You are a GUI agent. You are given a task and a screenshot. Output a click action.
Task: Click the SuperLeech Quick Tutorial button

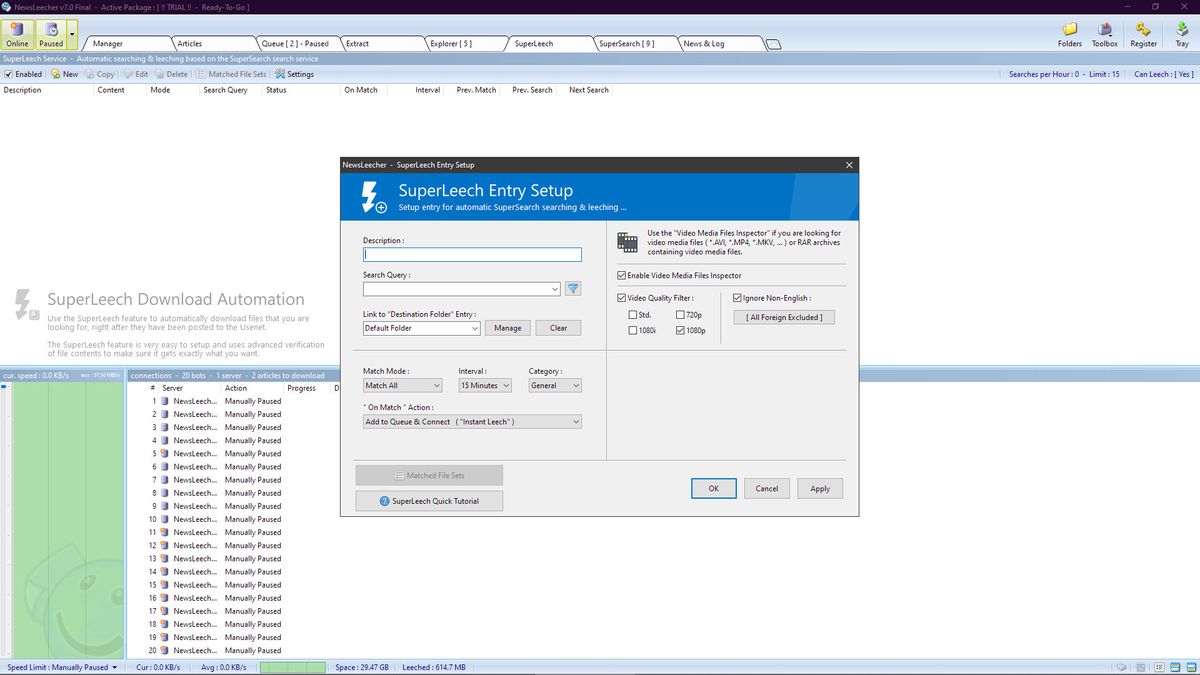point(428,500)
